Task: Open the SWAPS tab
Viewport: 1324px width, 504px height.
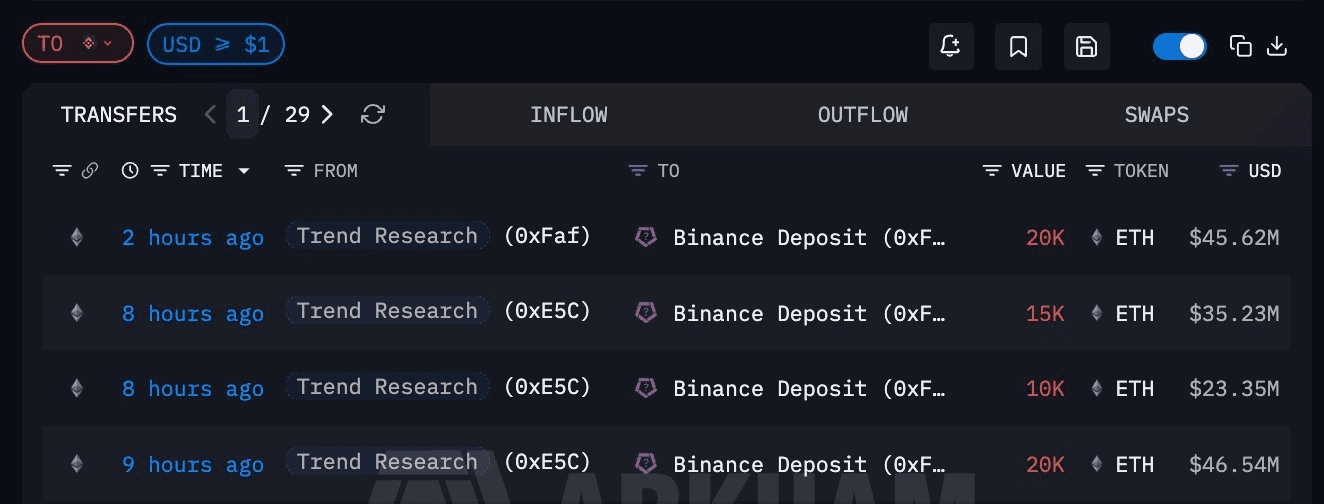Action: tap(1156, 114)
